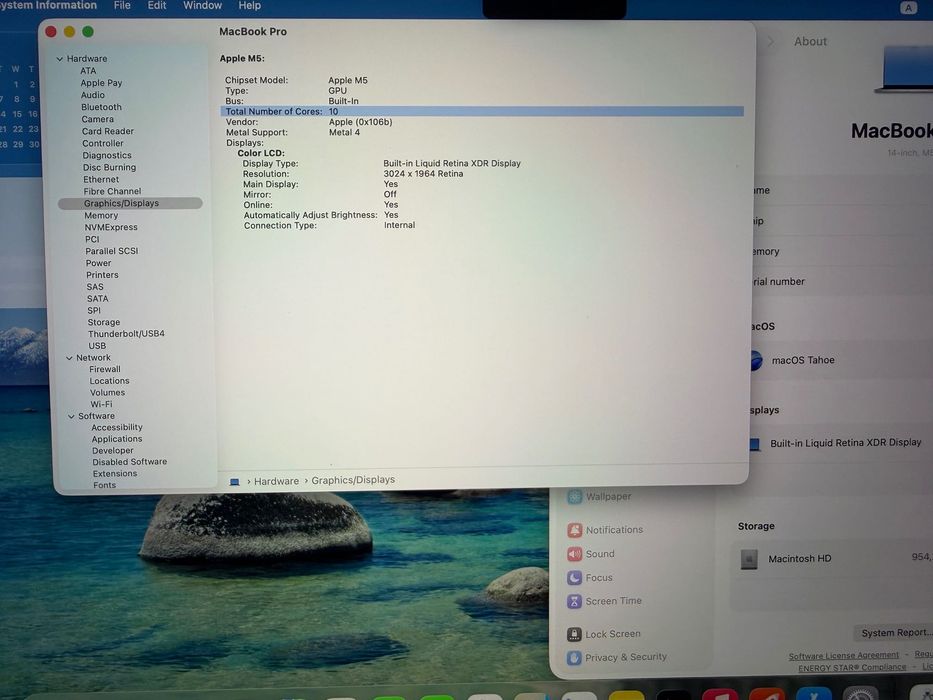
Task: Open the File menu
Action: coord(122,5)
